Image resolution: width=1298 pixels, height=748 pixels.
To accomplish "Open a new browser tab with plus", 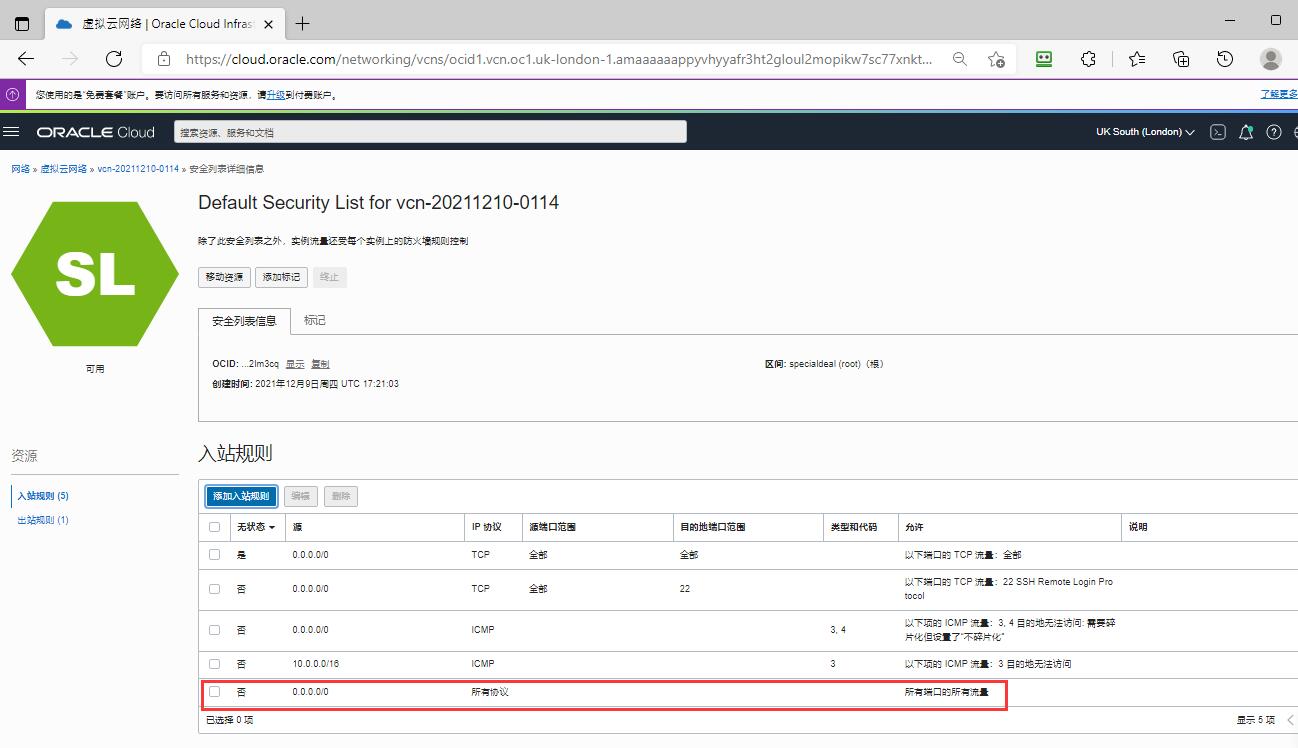I will 302,23.
